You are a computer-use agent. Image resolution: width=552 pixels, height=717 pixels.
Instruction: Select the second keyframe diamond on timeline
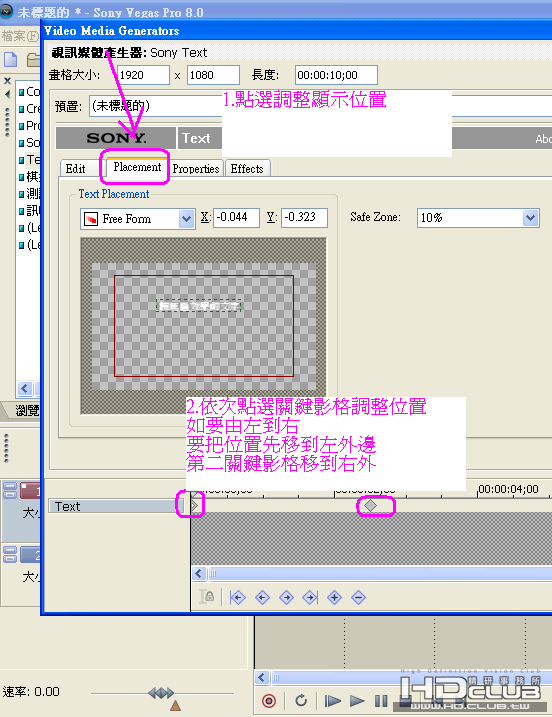(370, 506)
